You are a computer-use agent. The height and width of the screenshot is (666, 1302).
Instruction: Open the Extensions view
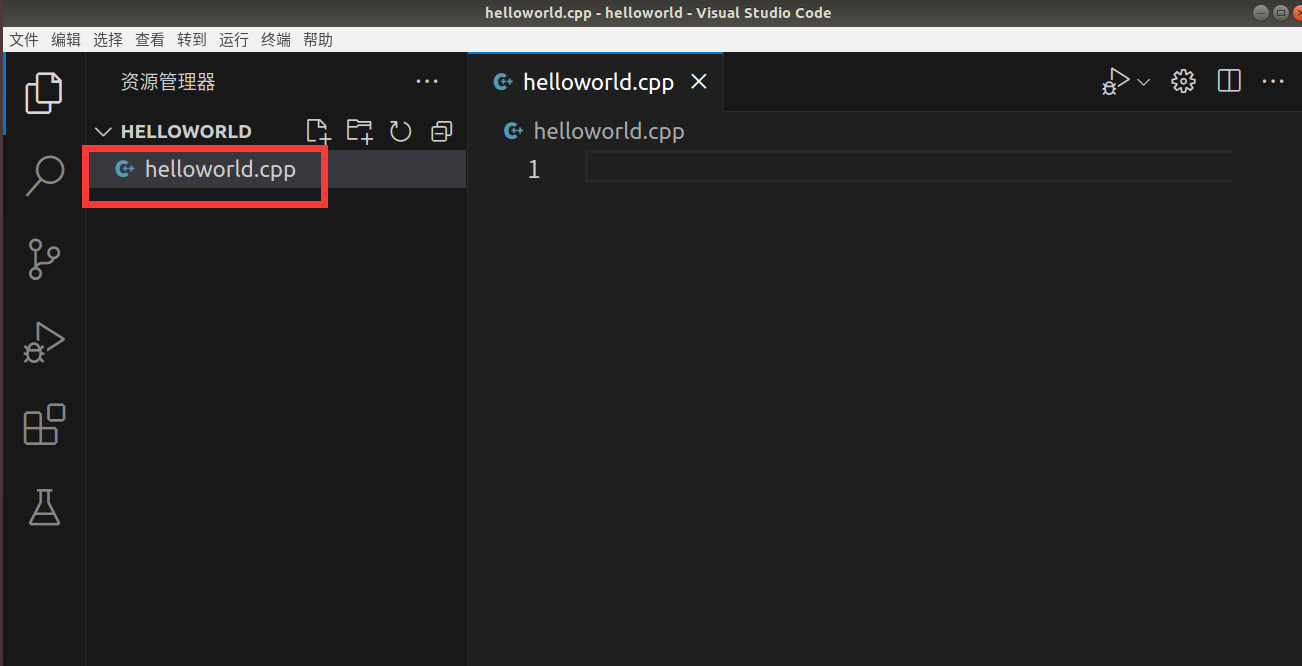coord(44,425)
